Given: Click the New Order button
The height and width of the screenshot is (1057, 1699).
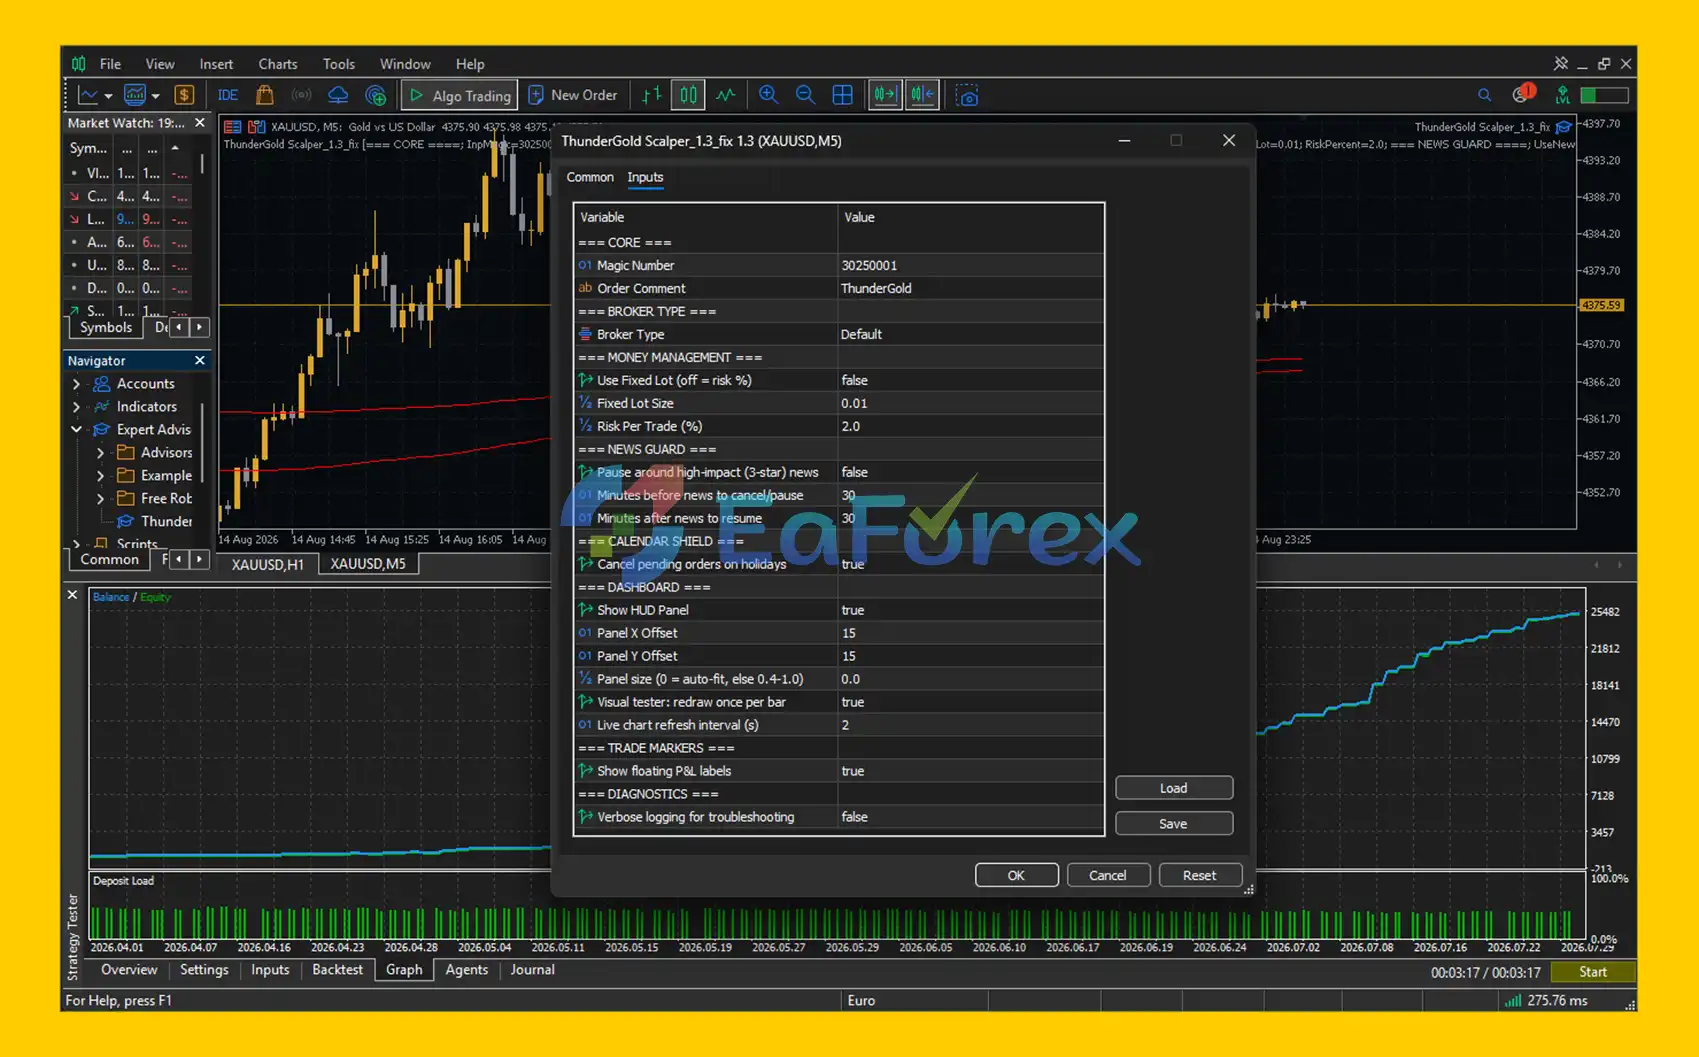Looking at the screenshot, I should coord(573,95).
